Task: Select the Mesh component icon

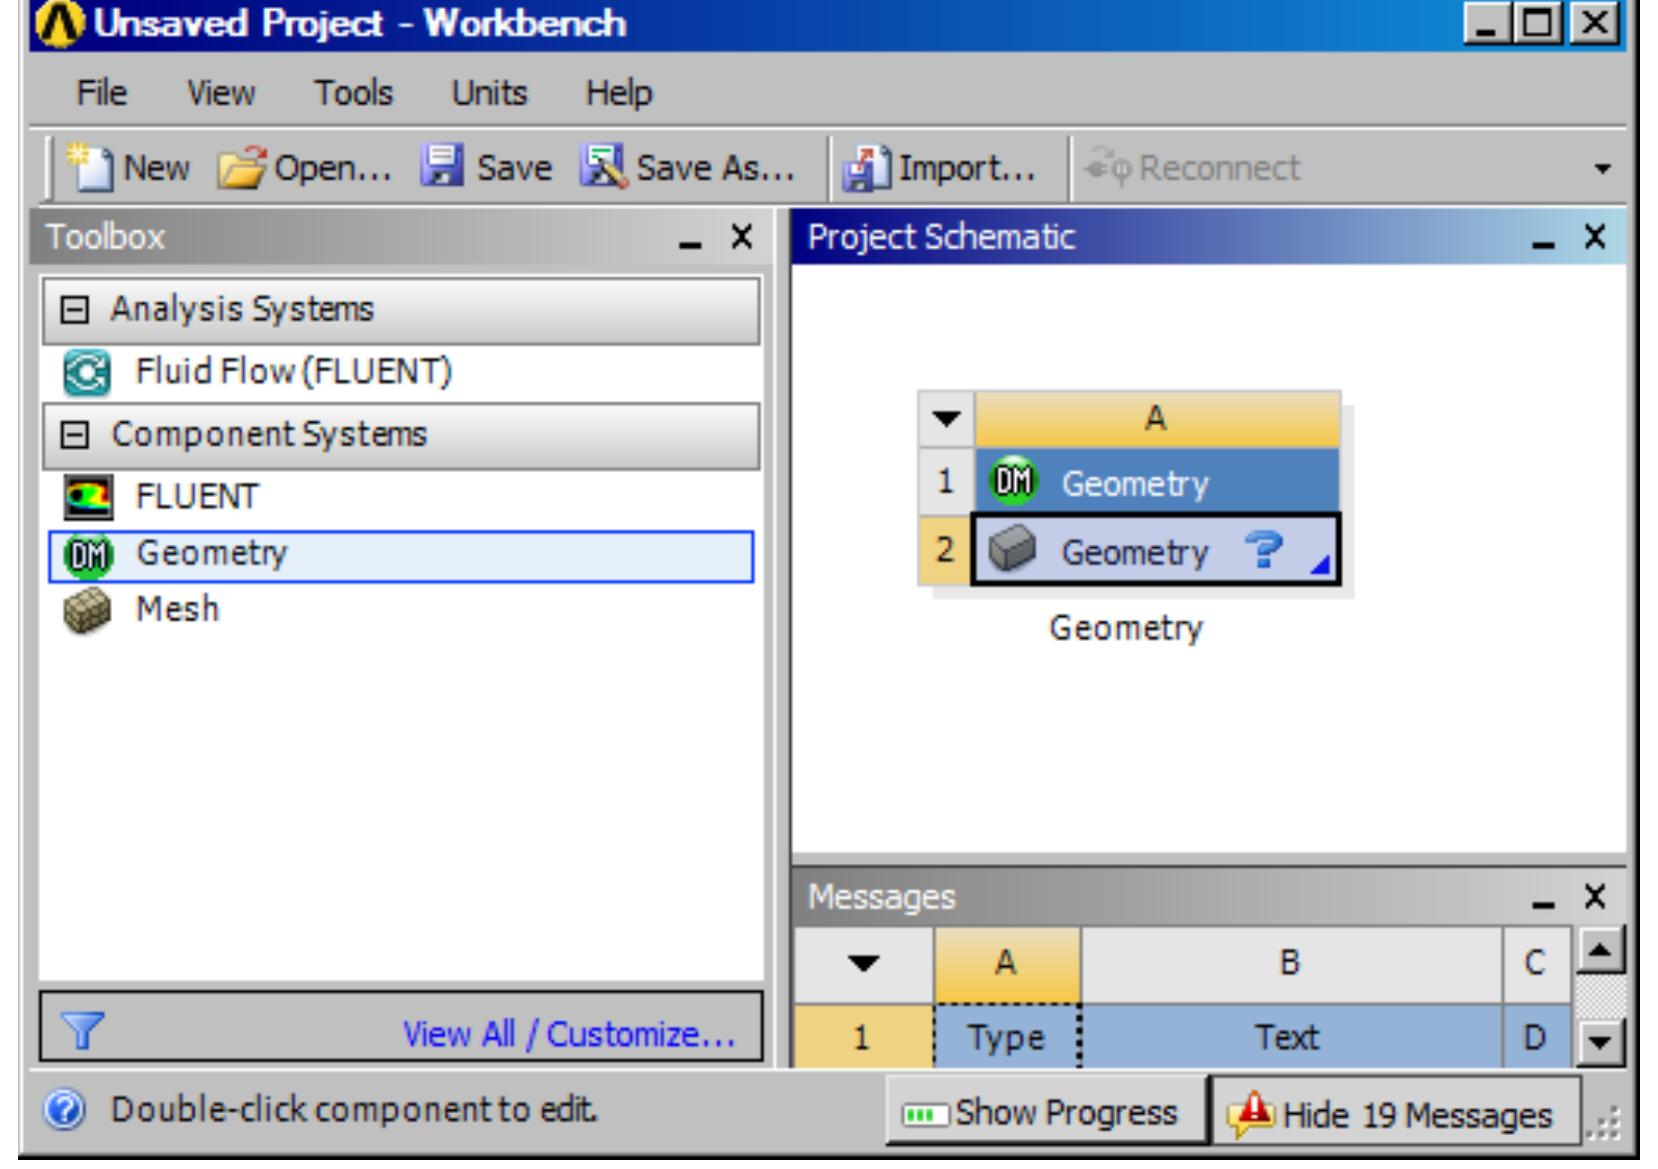Action: pos(87,611)
